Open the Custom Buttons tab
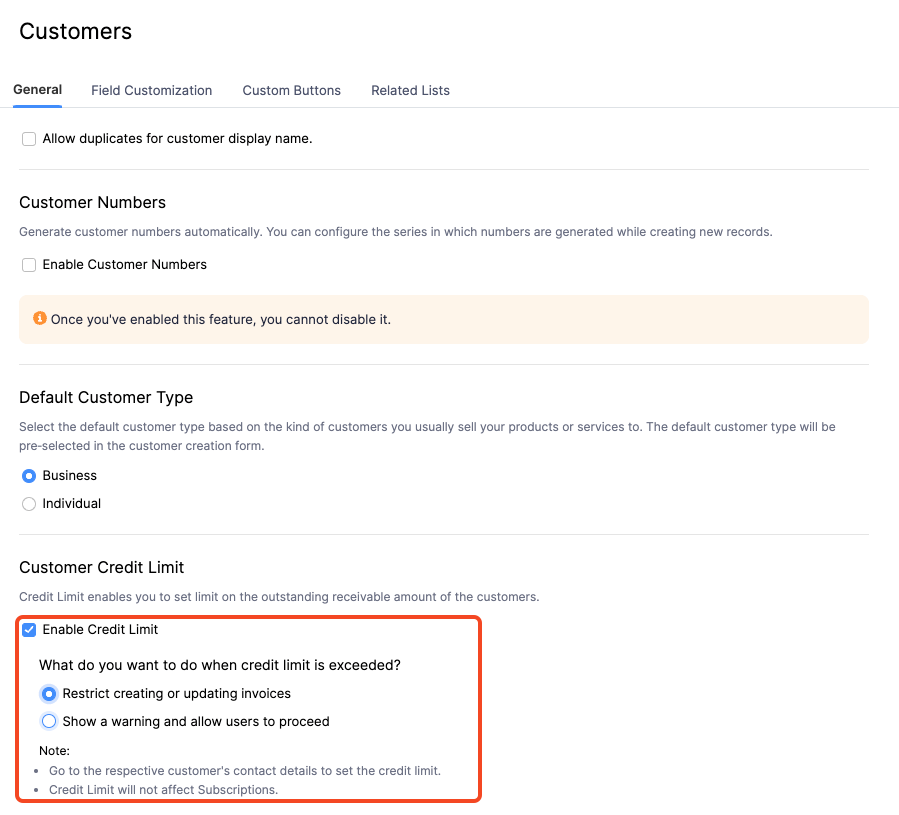The height and width of the screenshot is (815, 899). point(291,91)
